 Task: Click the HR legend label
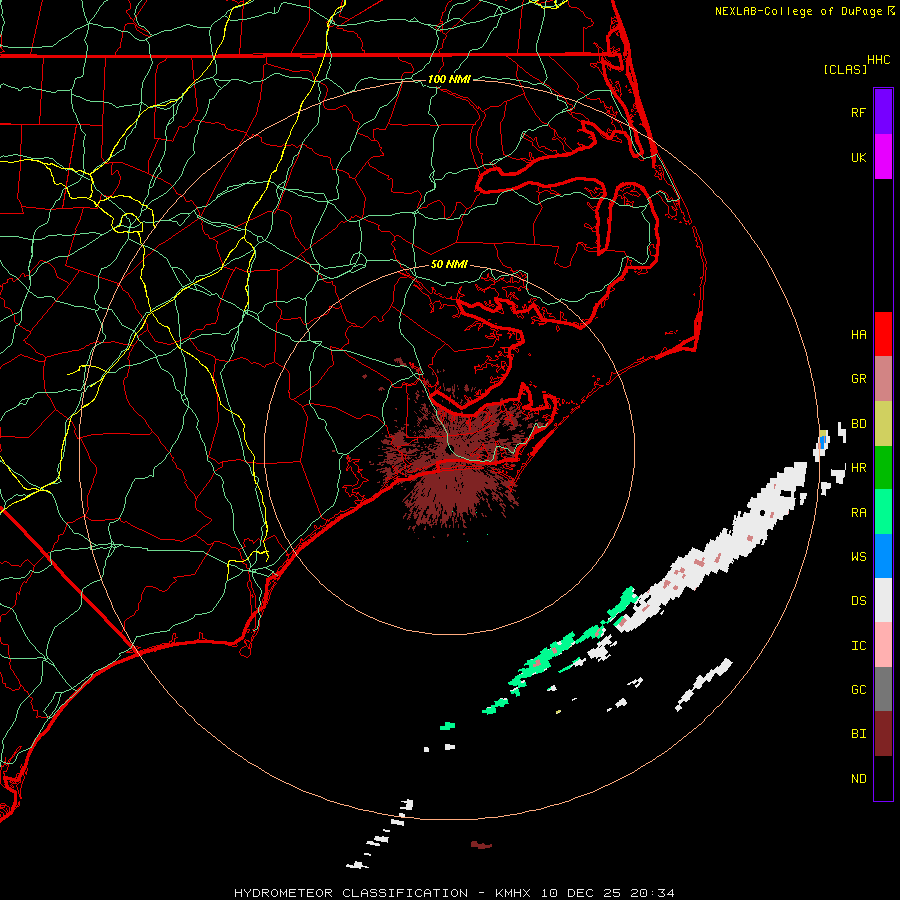click(858, 468)
